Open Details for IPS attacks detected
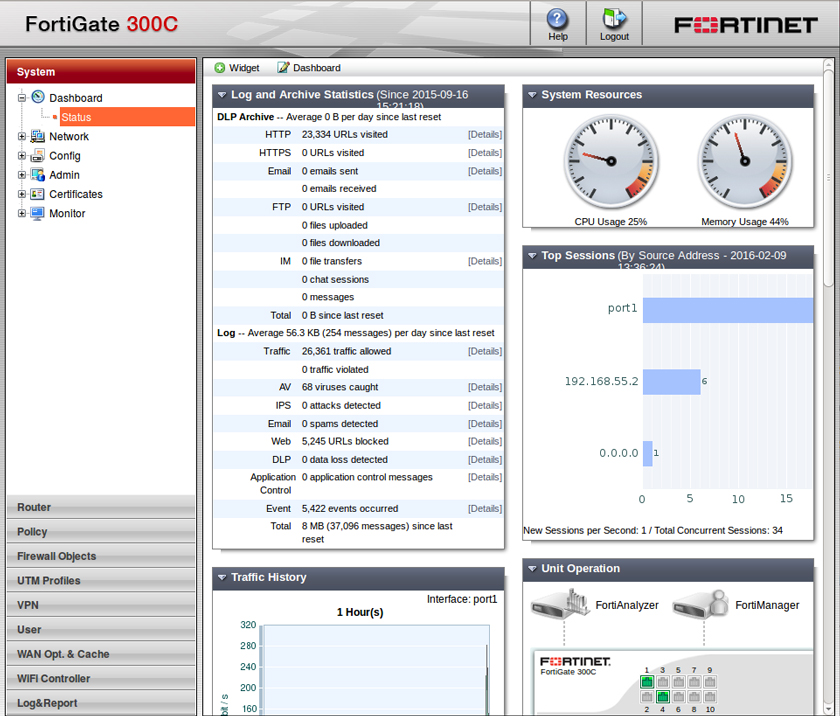This screenshot has height=716, width=840. click(485, 405)
